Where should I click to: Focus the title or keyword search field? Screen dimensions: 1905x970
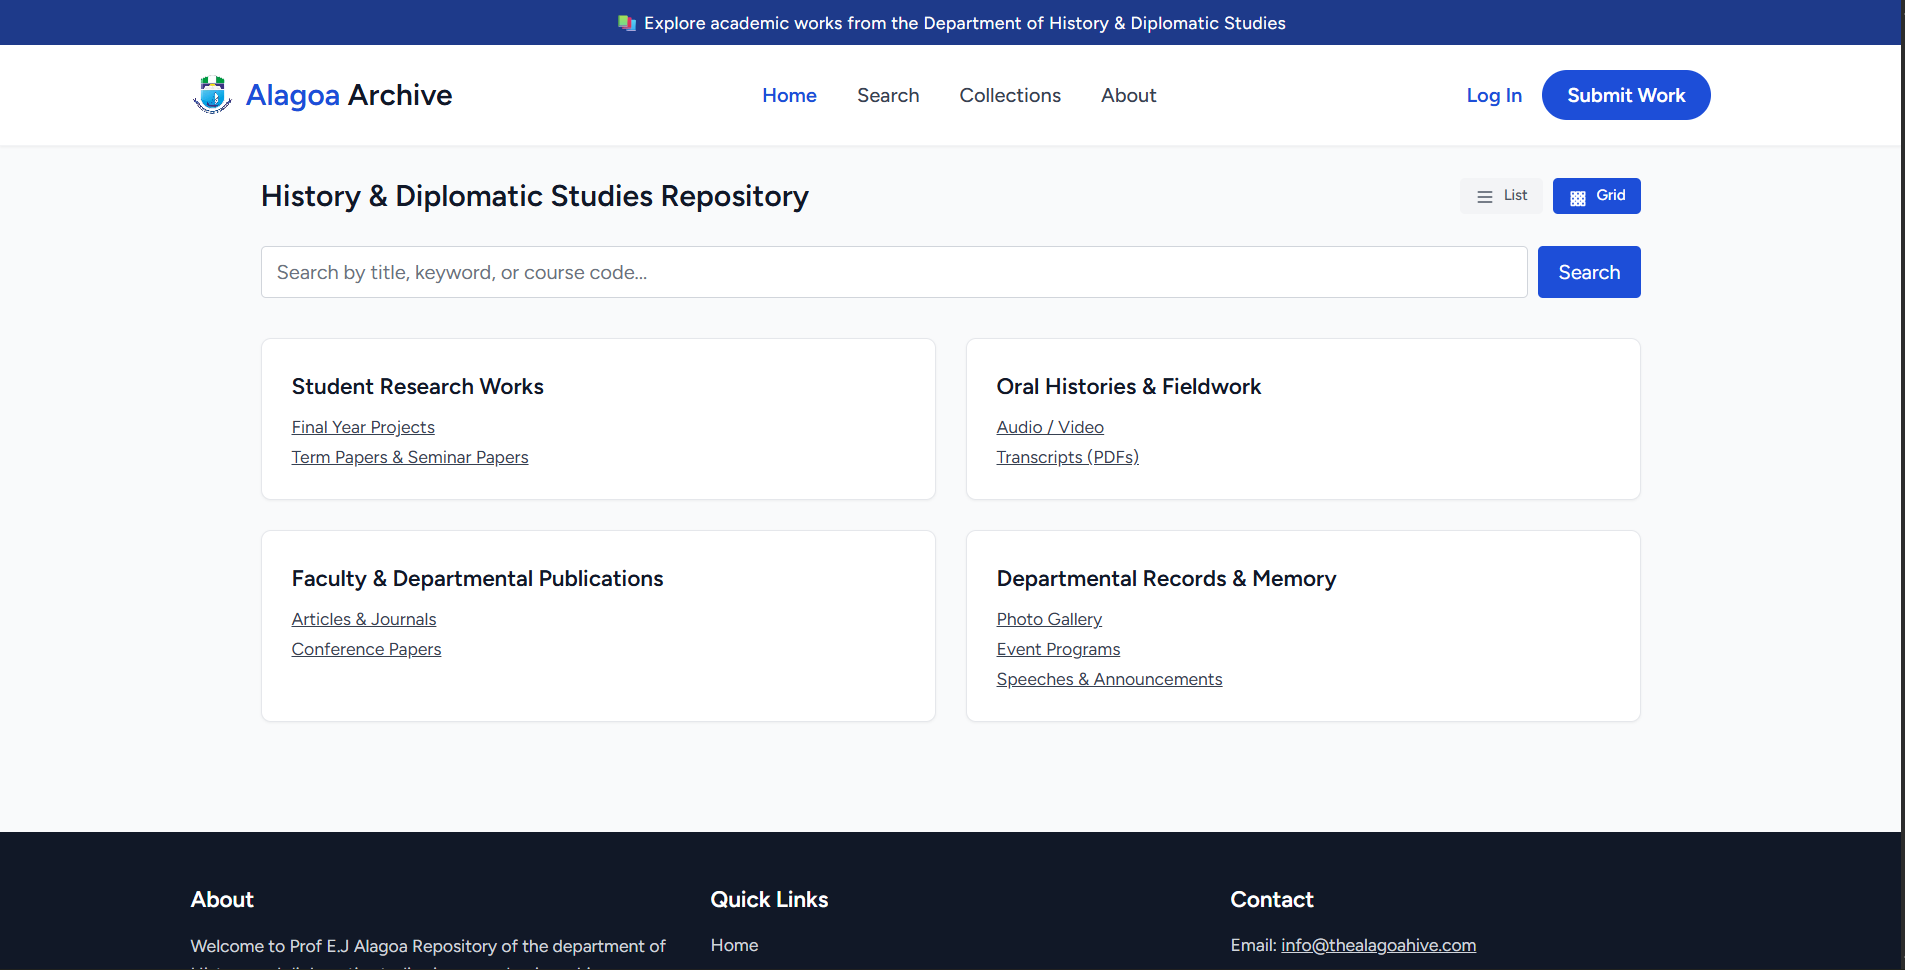893,272
